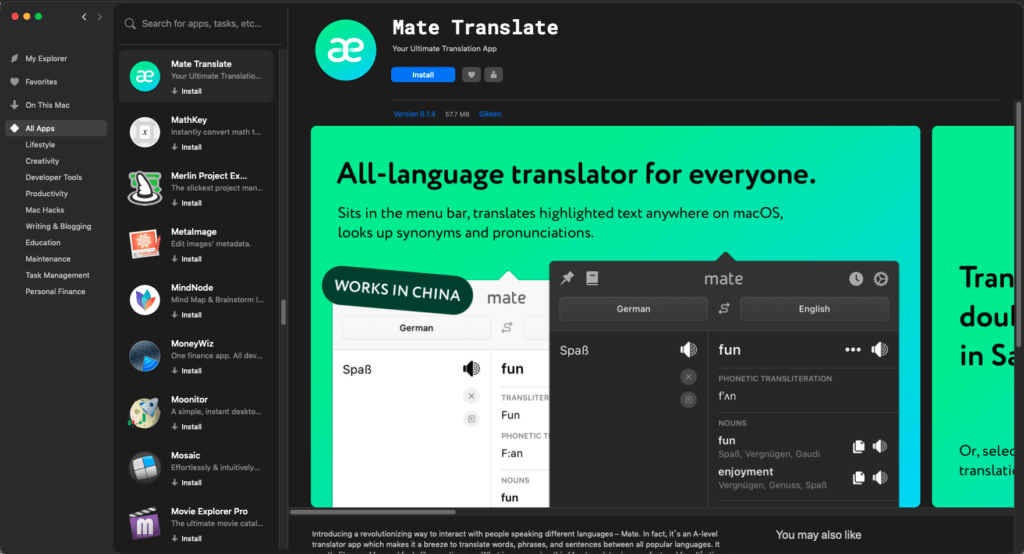Select the Writing & Blogging category
This screenshot has width=1024, height=554.
click(x=58, y=227)
